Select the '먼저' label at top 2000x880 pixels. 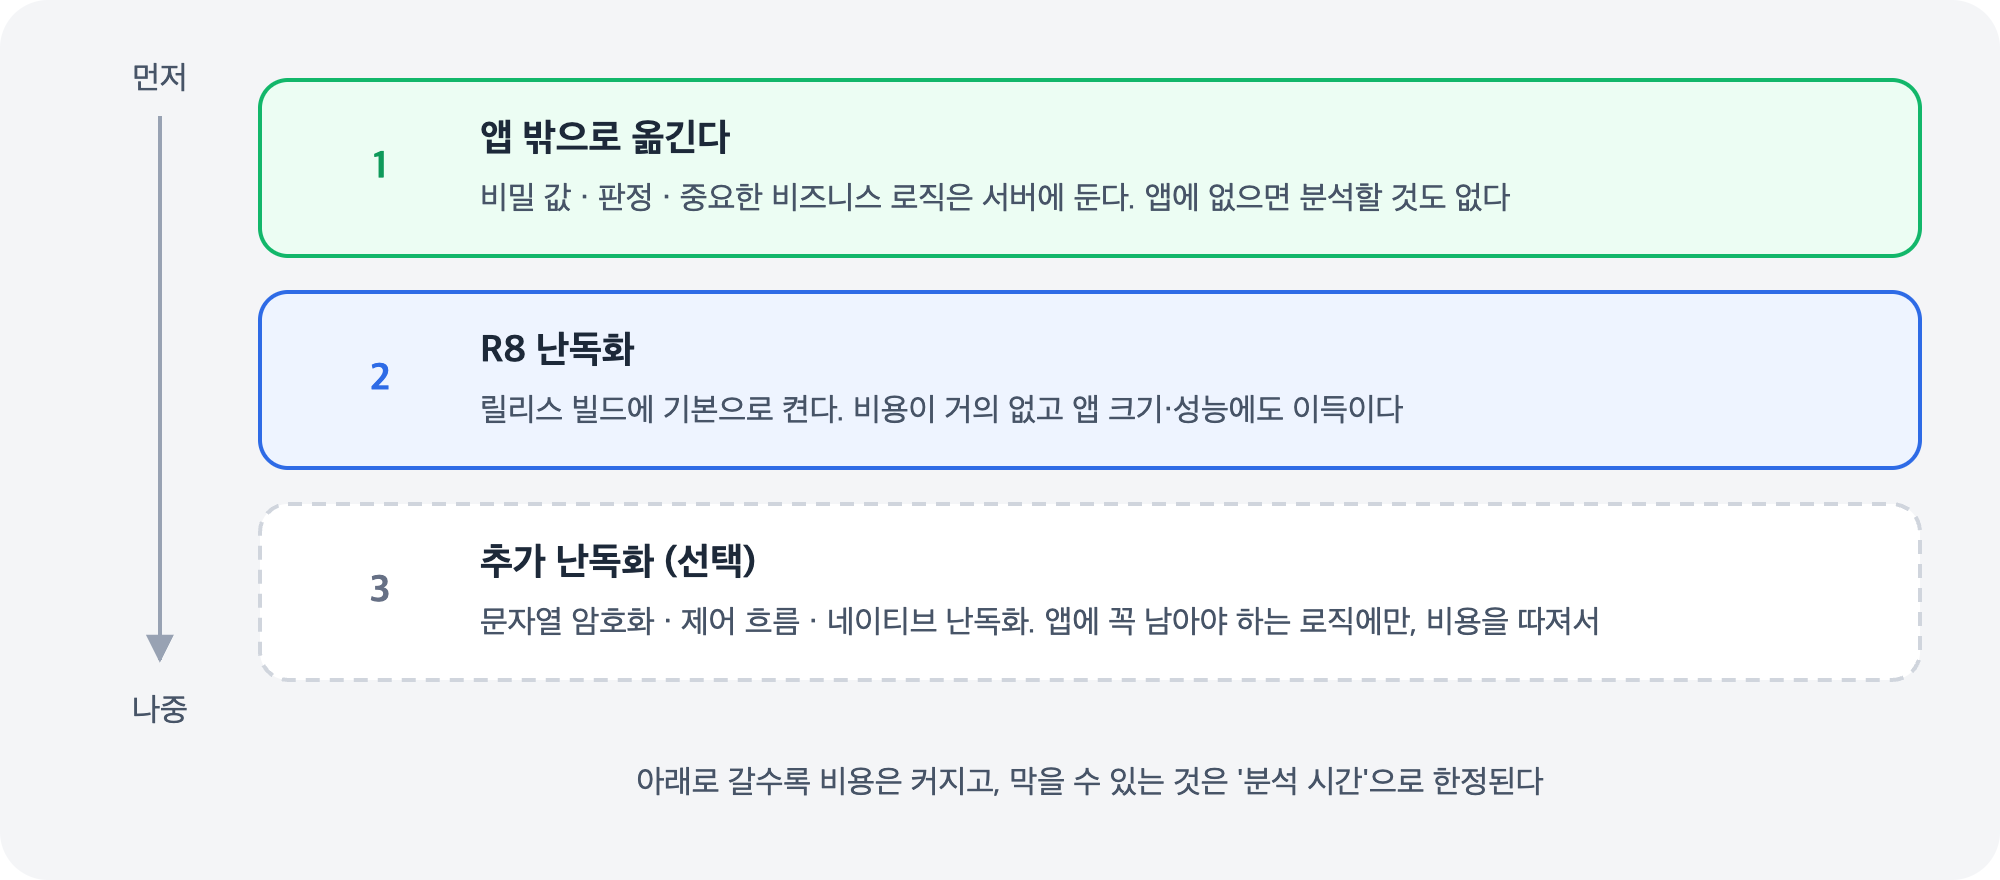click(x=160, y=77)
